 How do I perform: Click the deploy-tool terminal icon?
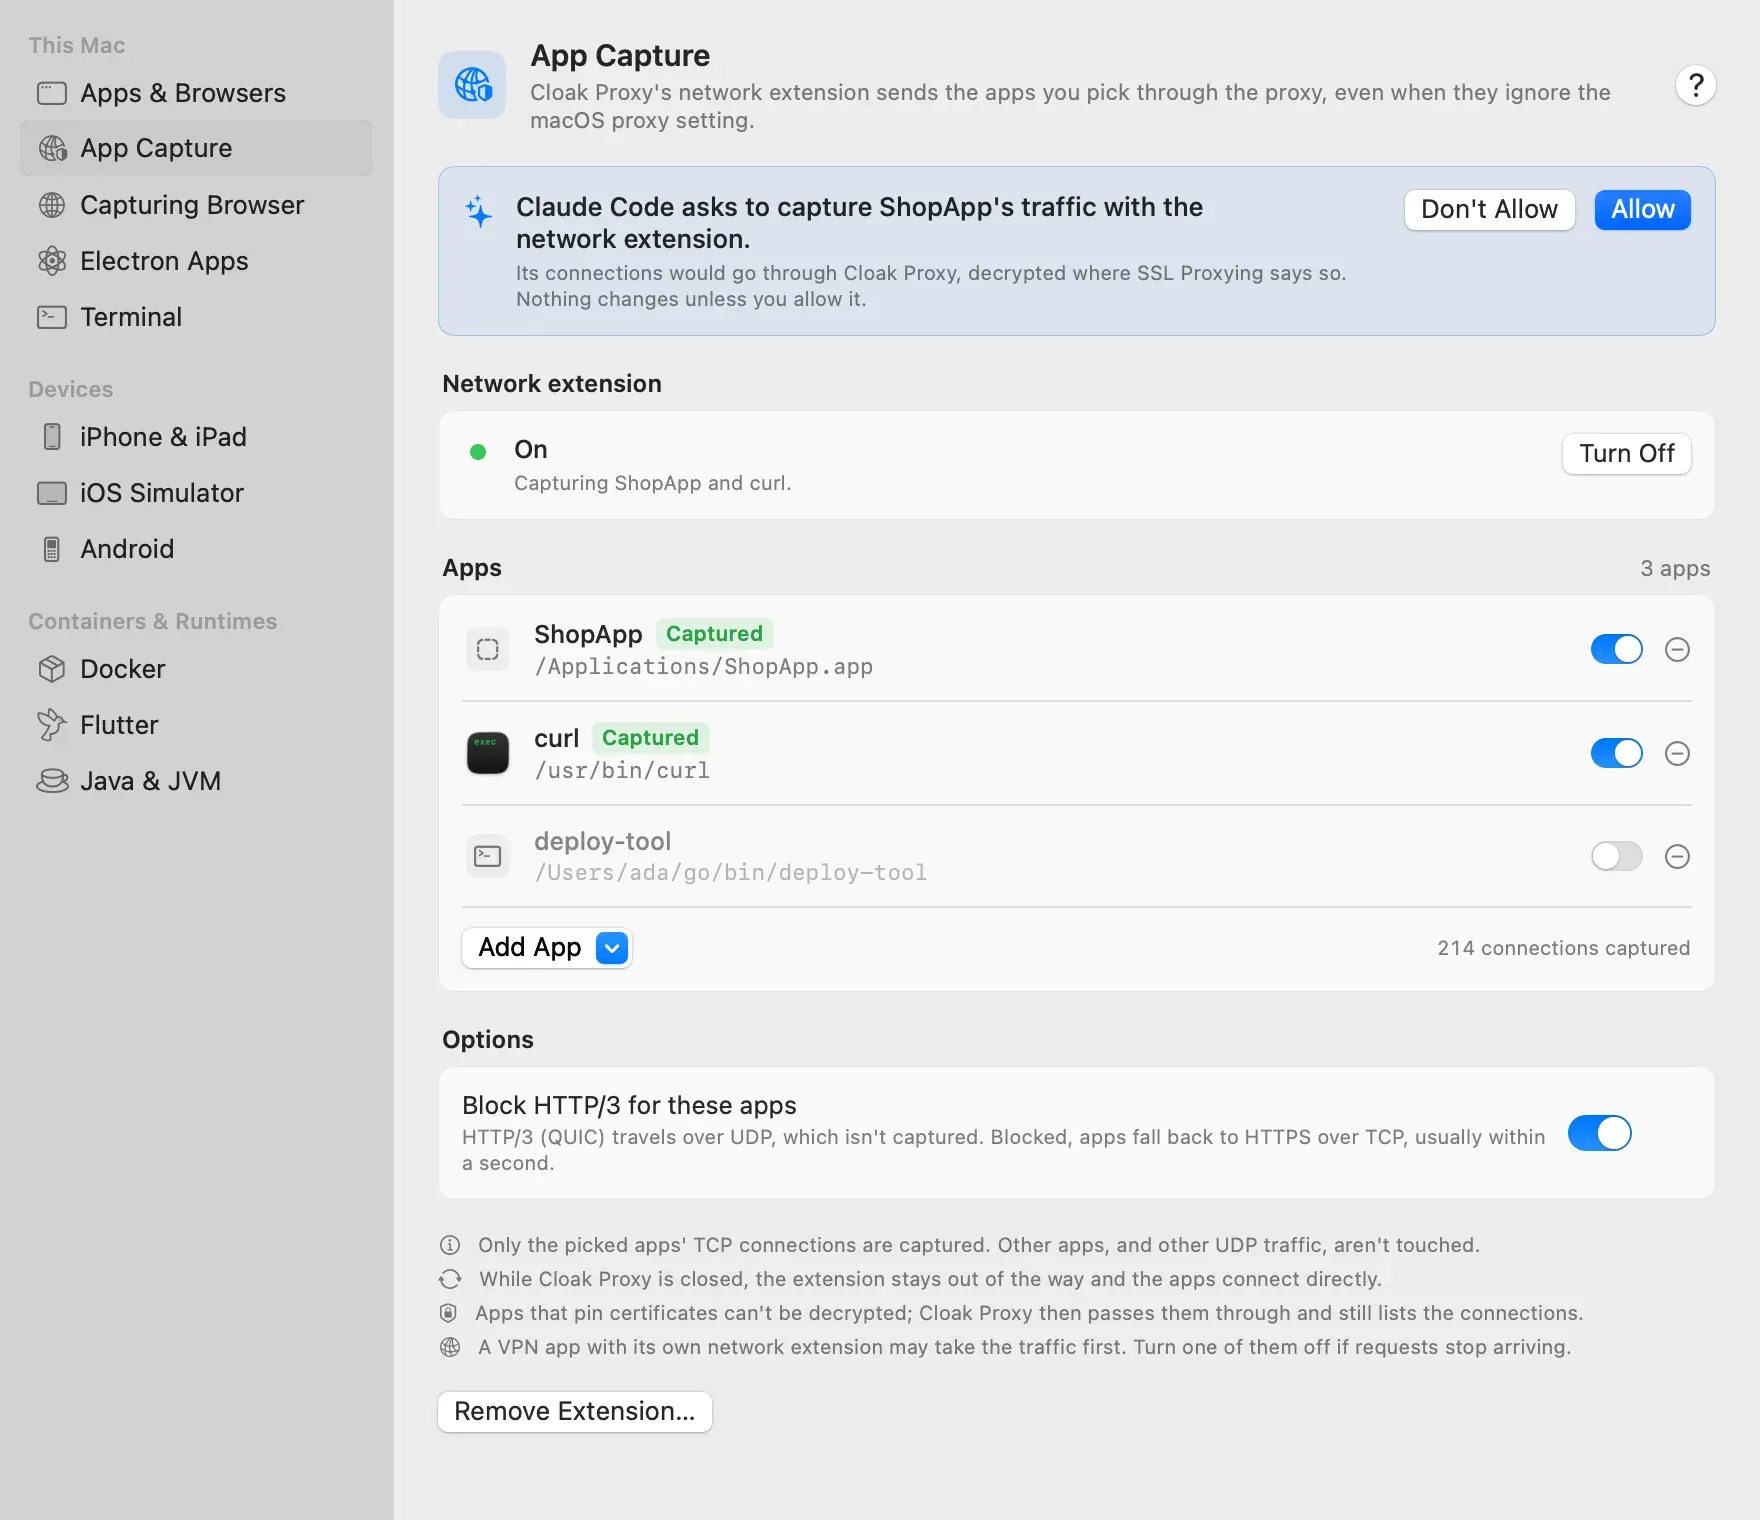tap(488, 856)
